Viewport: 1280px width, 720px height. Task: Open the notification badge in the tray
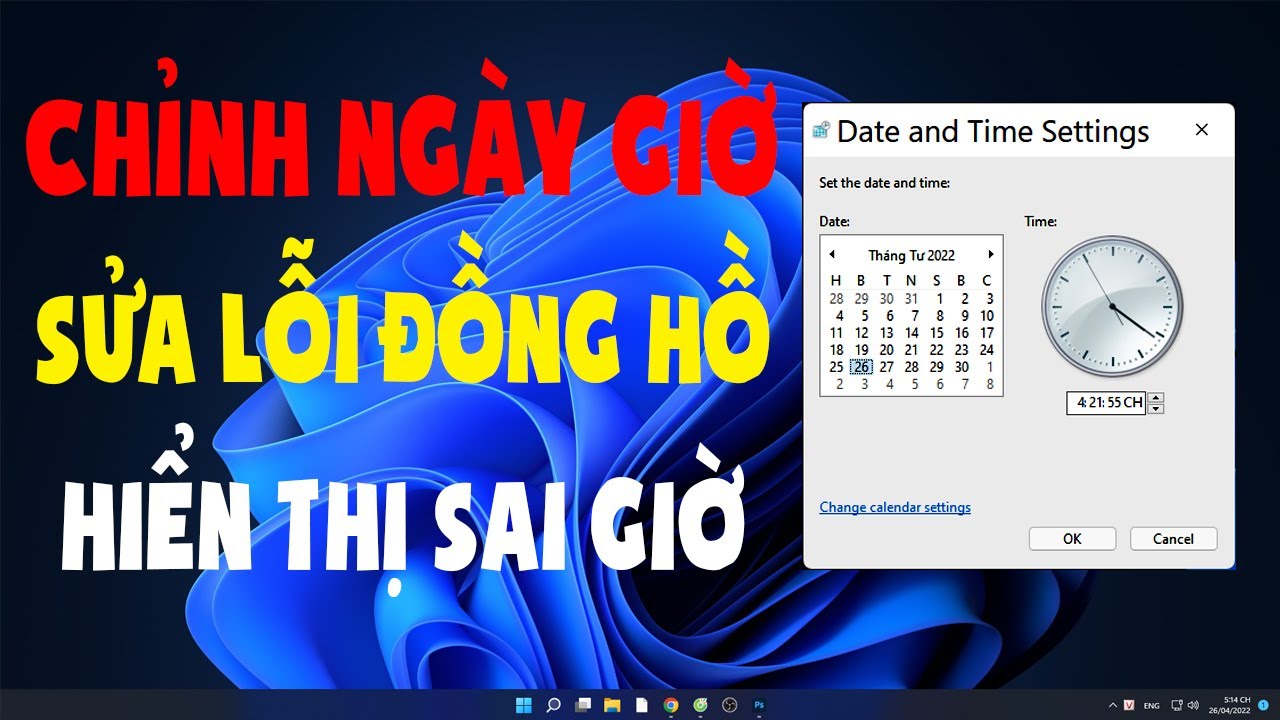point(1263,705)
